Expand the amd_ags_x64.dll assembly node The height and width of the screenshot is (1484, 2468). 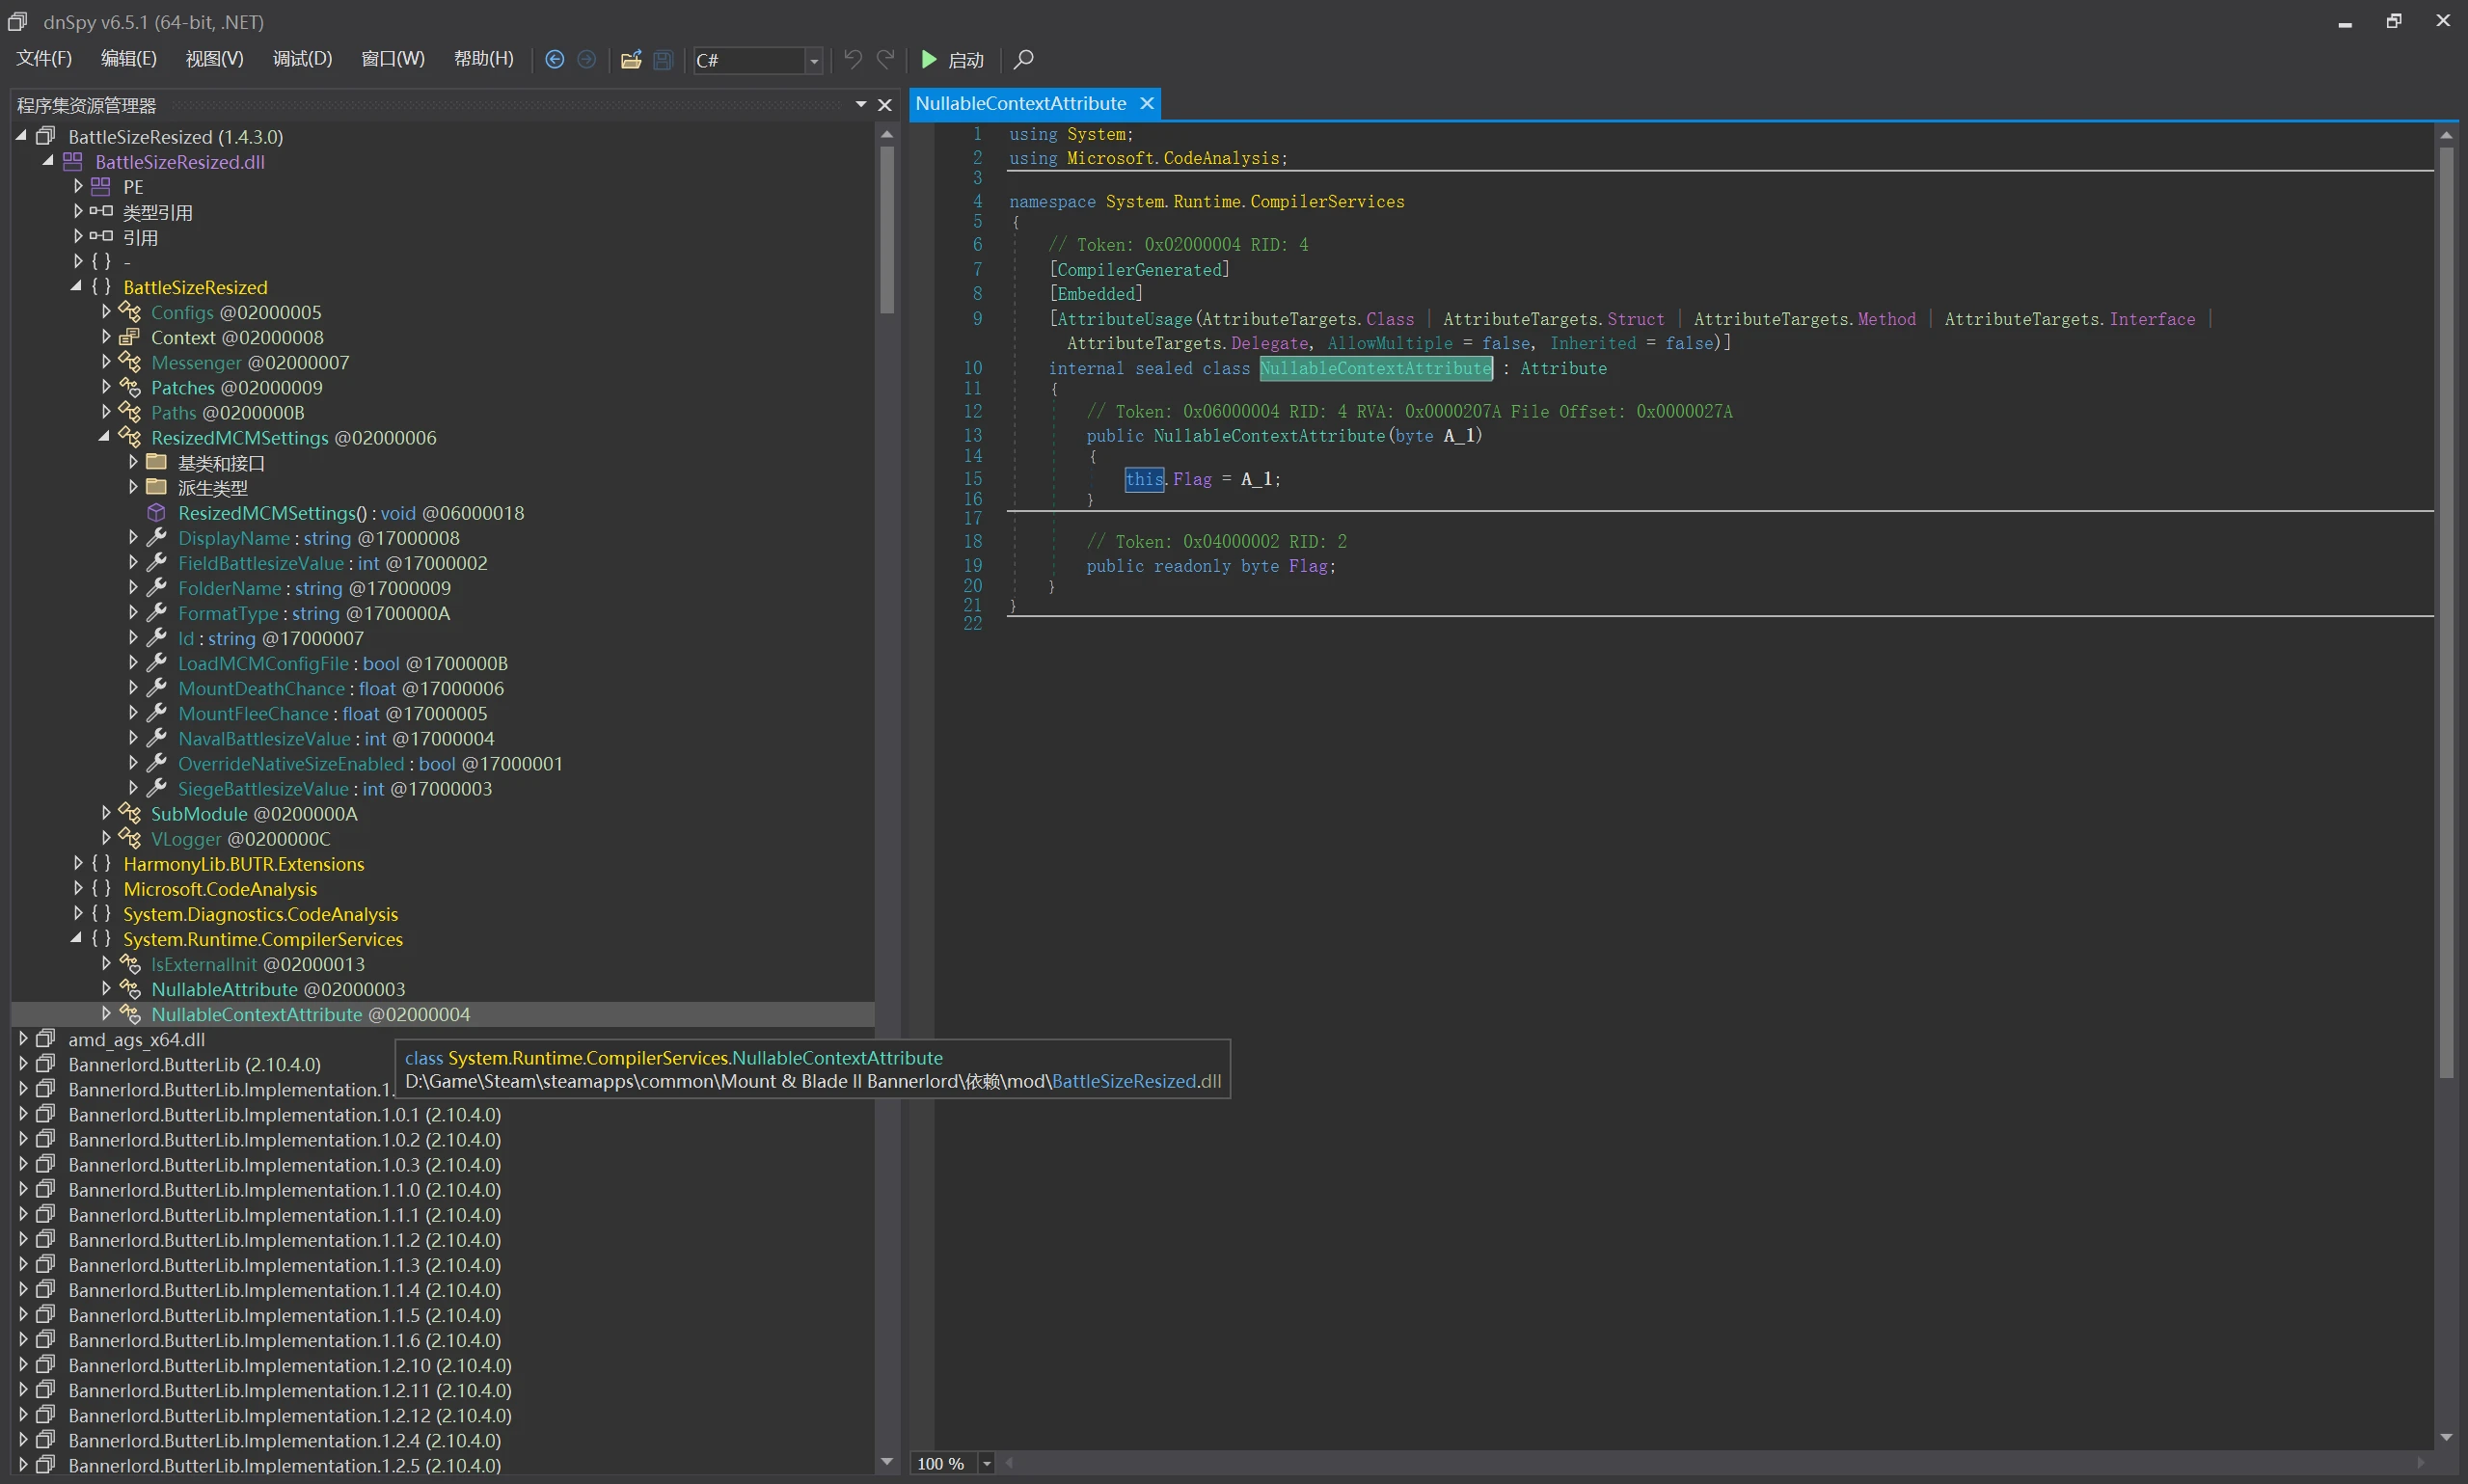(23, 1039)
